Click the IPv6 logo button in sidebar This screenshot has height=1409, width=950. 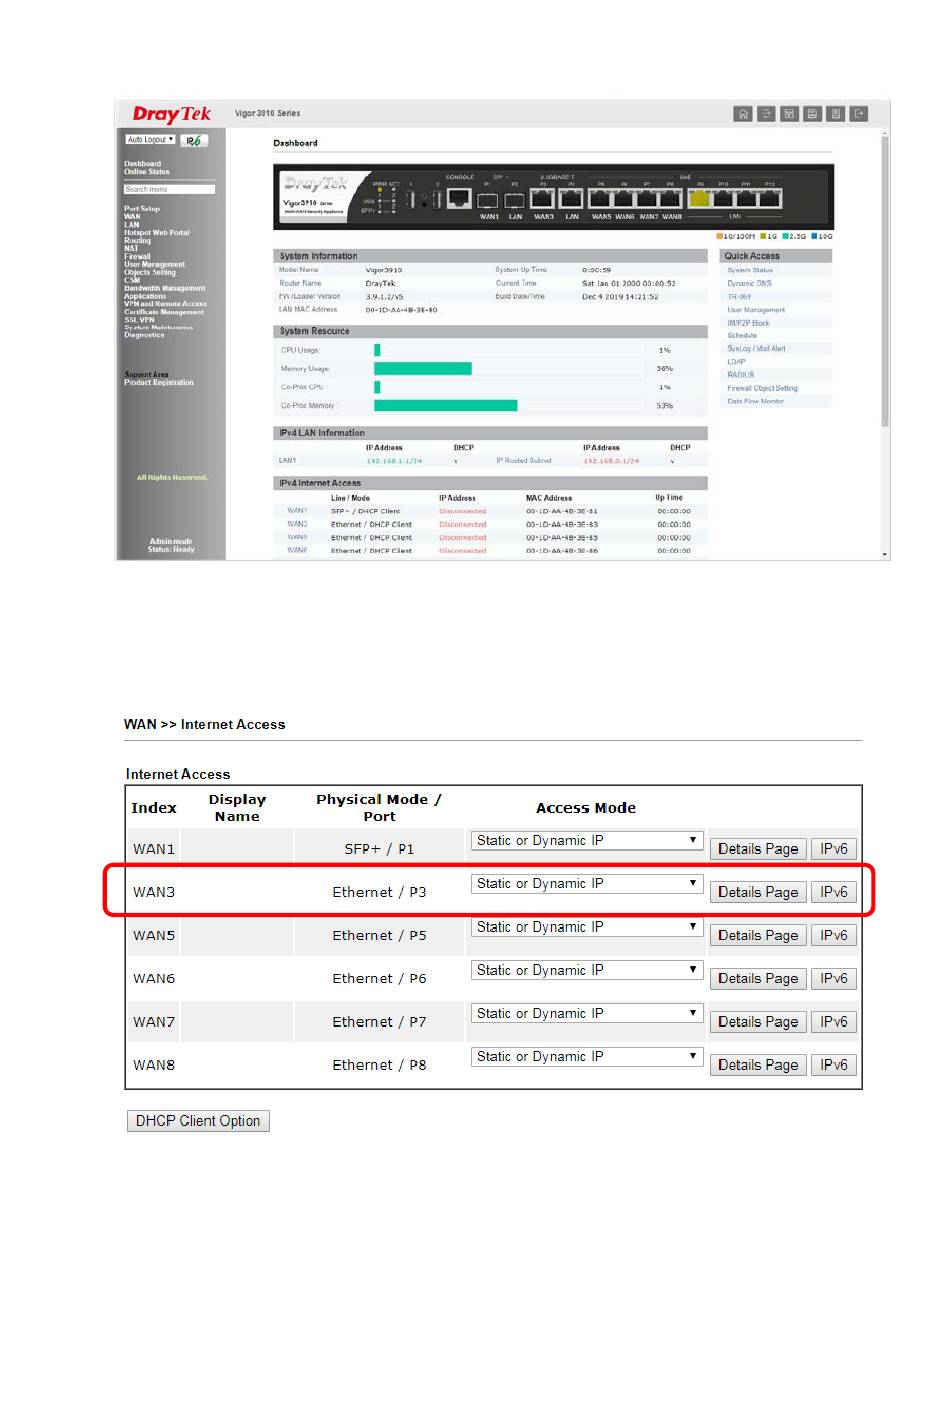[194, 140]
